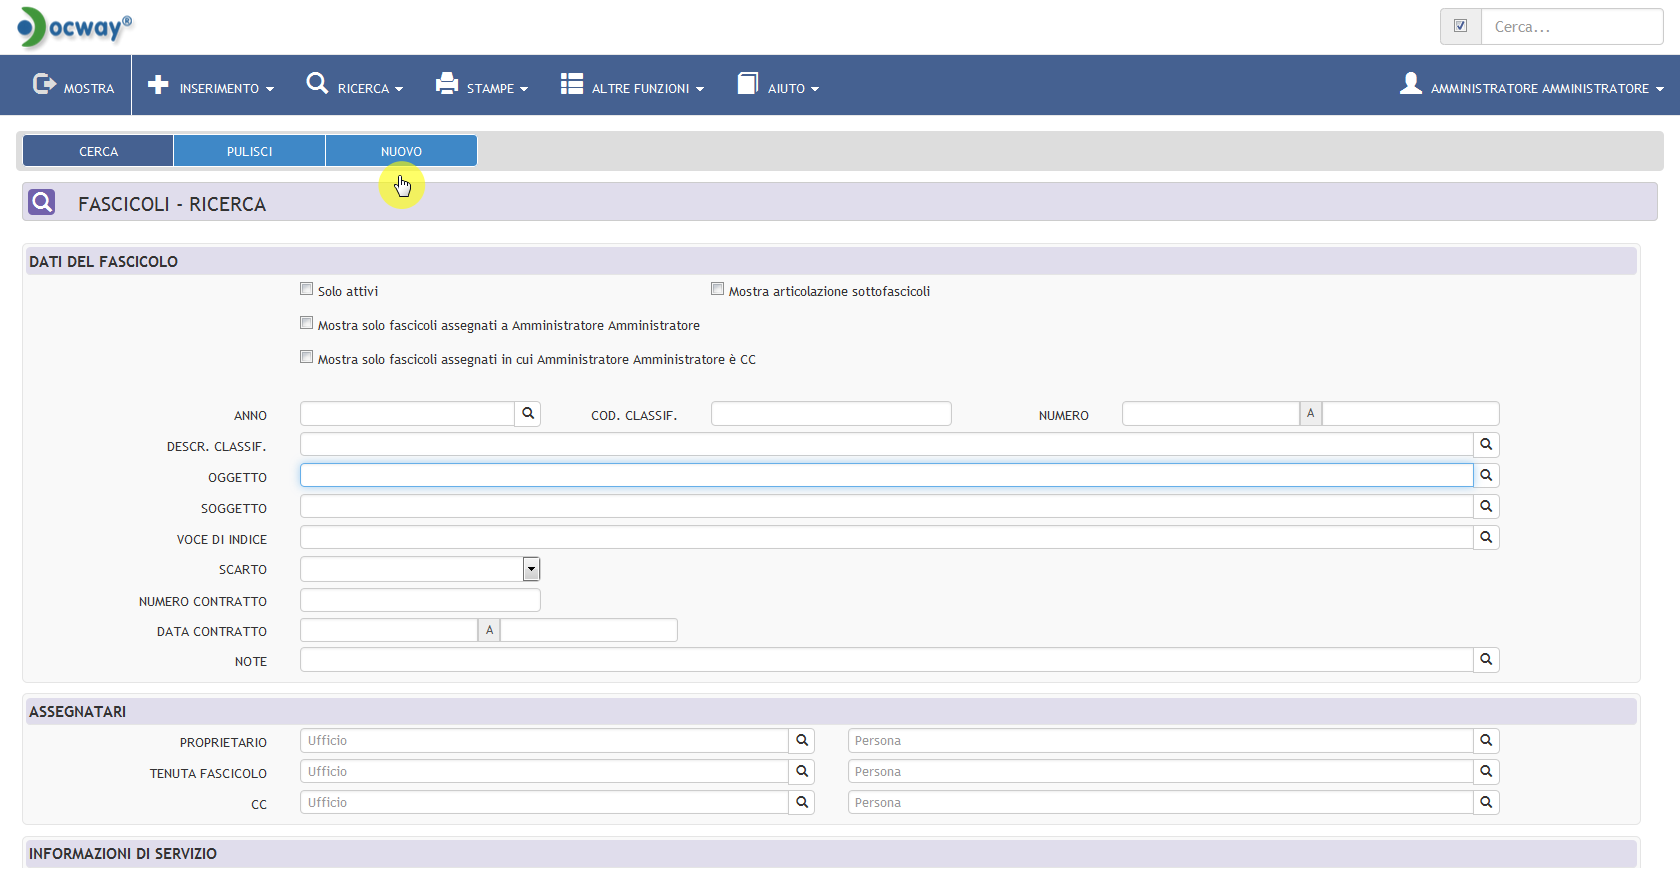The width and height of the screenshot is (1680, 876).
Task: Click the lookup icon beside OGGETTO field
Action: [1486, 476]
